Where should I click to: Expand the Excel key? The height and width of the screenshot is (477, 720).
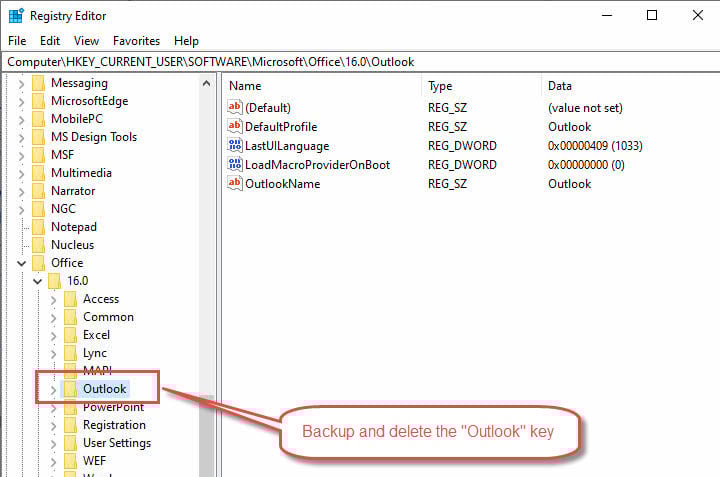point(53,336)
